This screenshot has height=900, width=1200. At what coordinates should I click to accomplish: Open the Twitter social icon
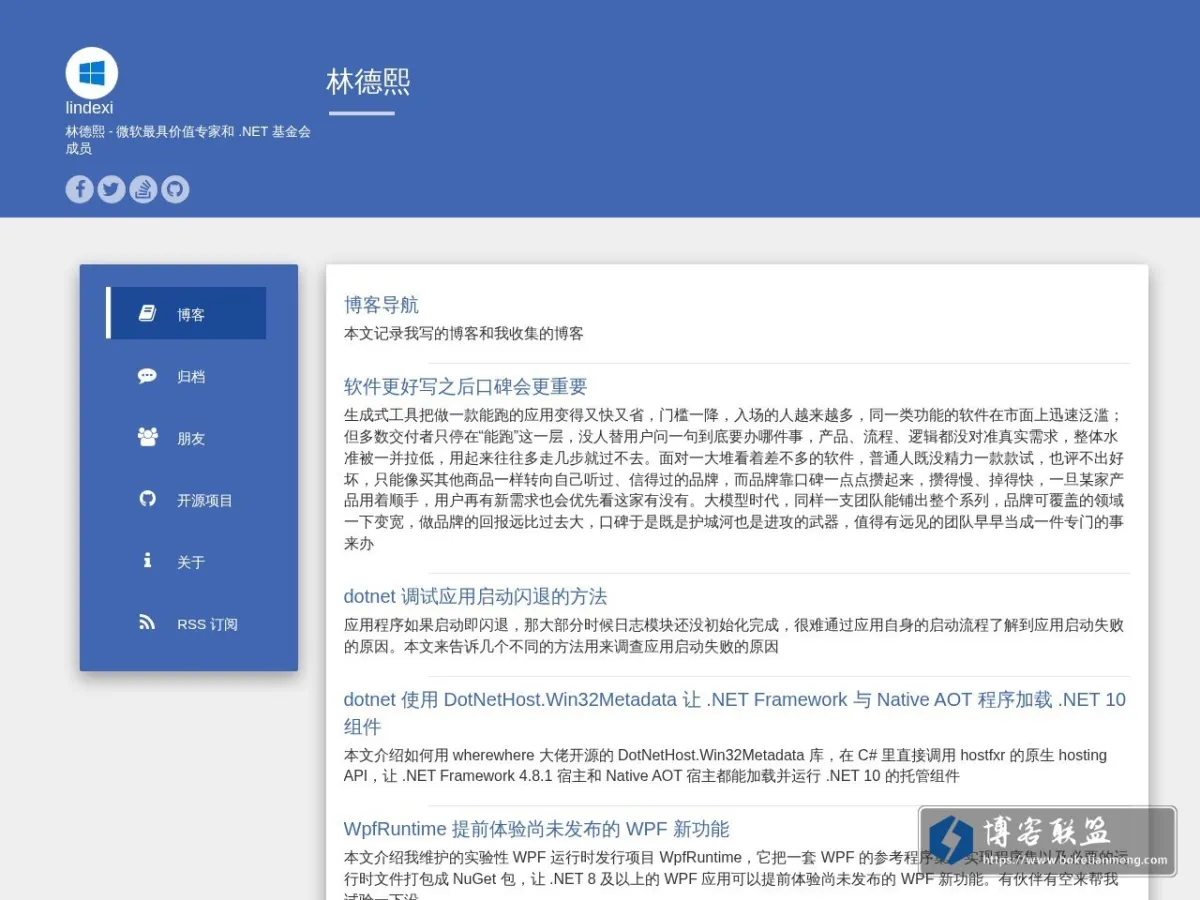pos(112,189)
